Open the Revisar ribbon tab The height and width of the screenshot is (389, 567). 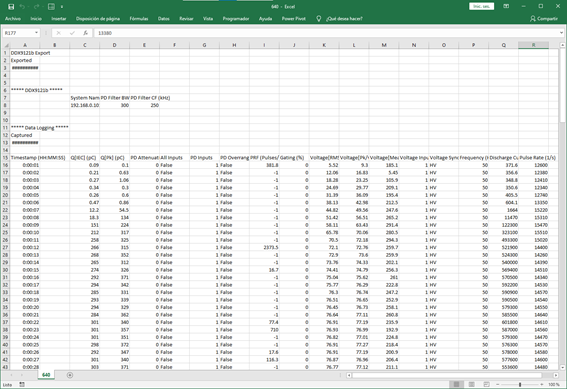[x=186, y=18]
